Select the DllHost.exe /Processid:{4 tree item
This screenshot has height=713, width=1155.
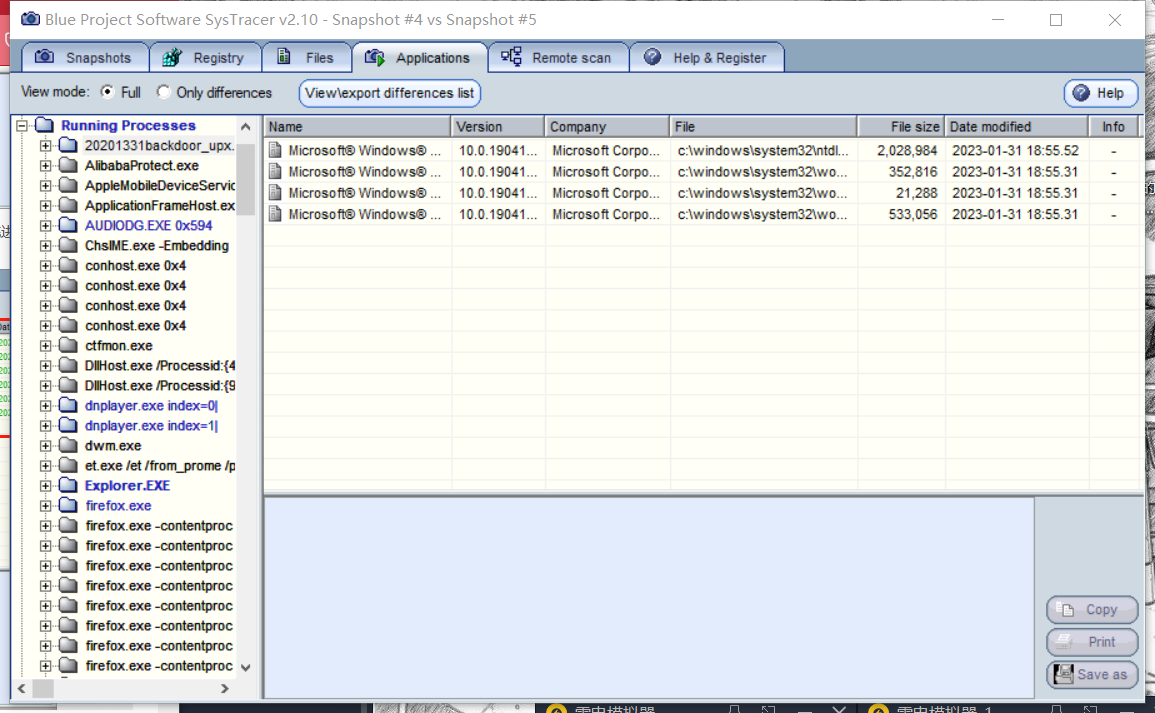pos(160,365)
